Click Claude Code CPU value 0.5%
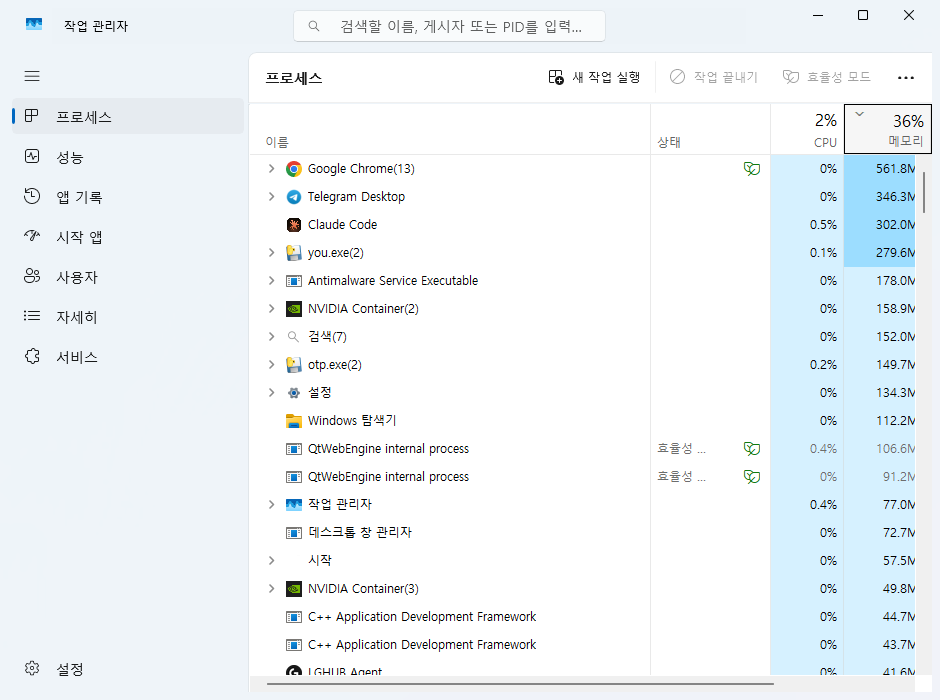The width and height of the screenshot is (940, 700). pyautogui.click(x=823, y=225)
